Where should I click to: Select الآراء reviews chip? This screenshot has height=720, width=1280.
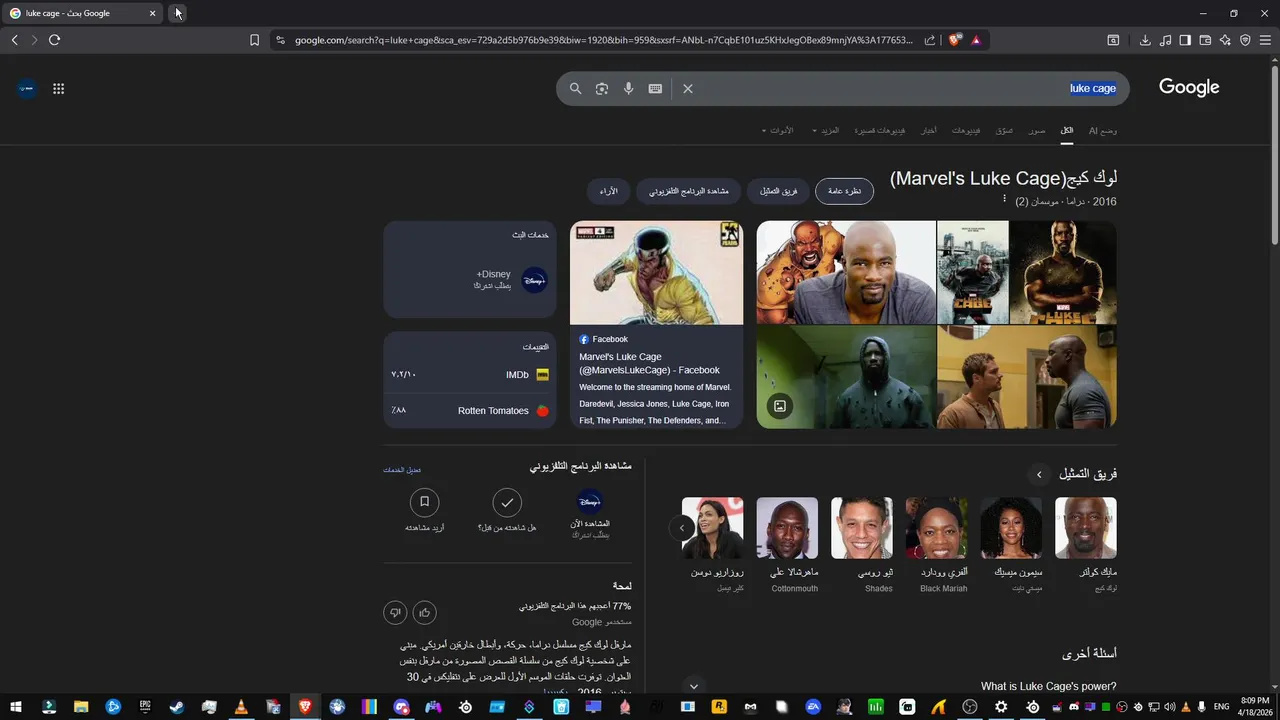(x=609, y=191)
